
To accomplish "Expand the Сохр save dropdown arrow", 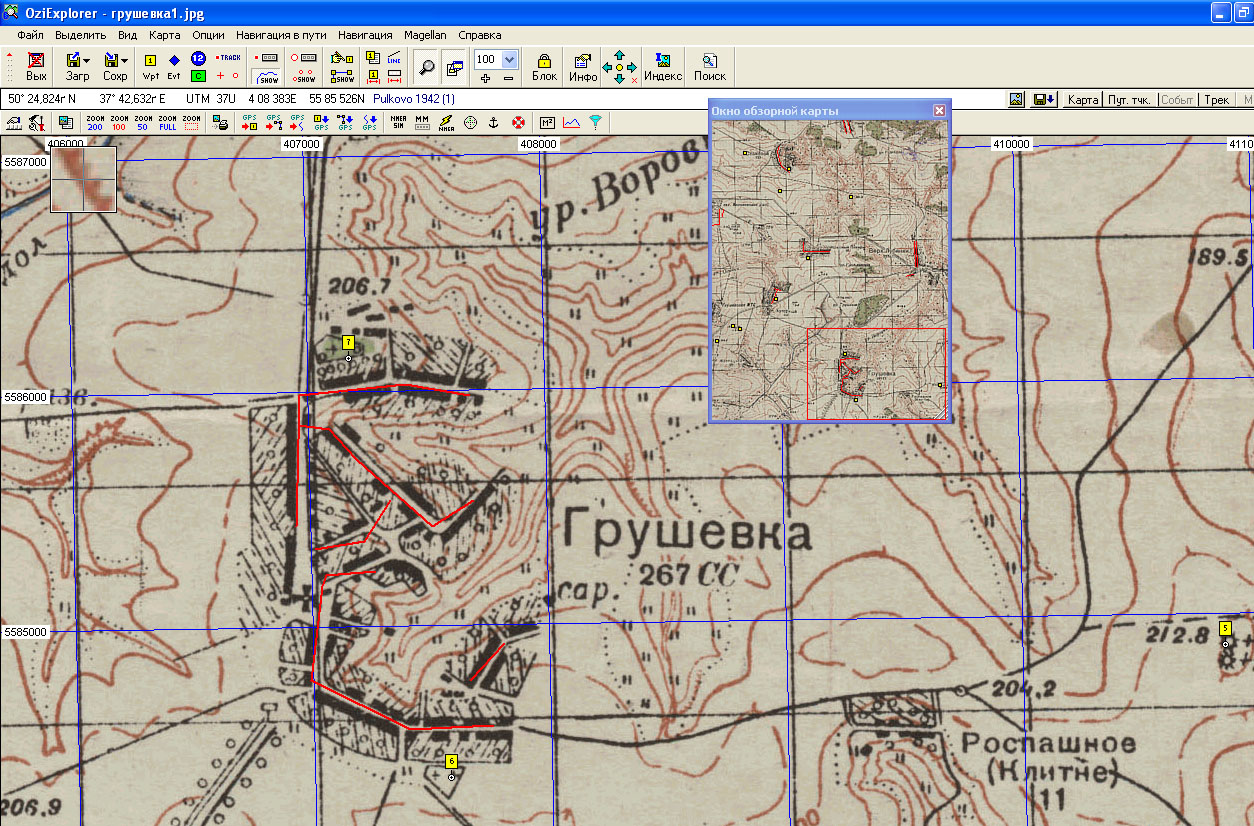I will tap(124, 61).
